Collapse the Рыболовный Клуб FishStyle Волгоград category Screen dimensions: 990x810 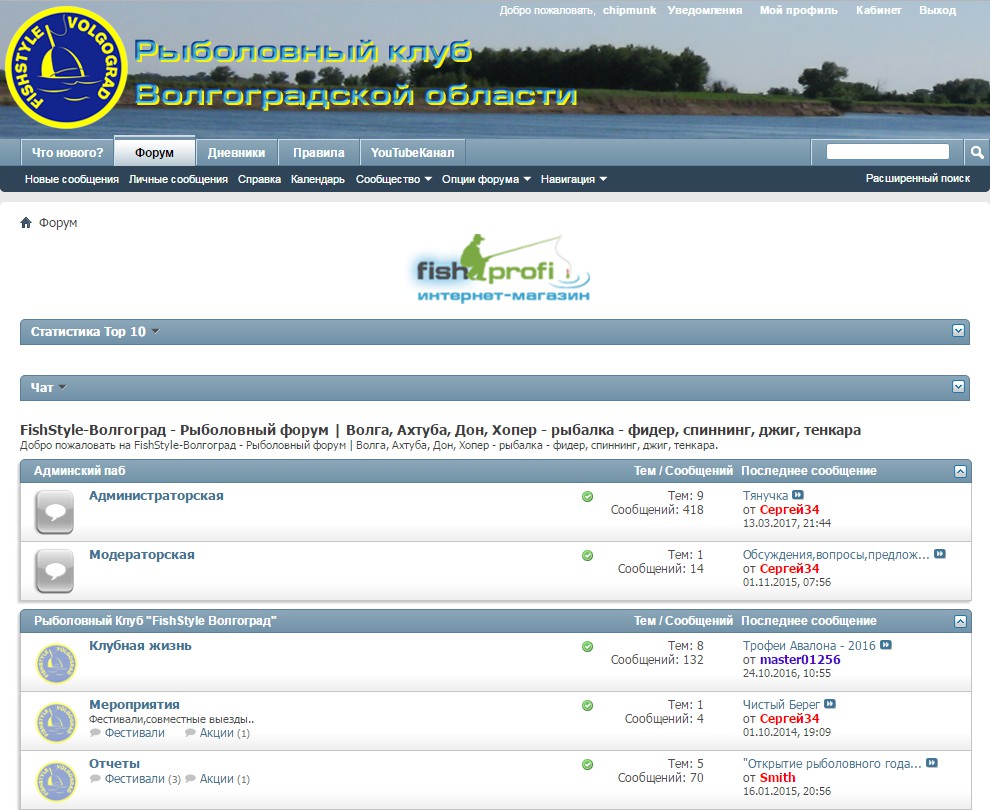[960, 621]
